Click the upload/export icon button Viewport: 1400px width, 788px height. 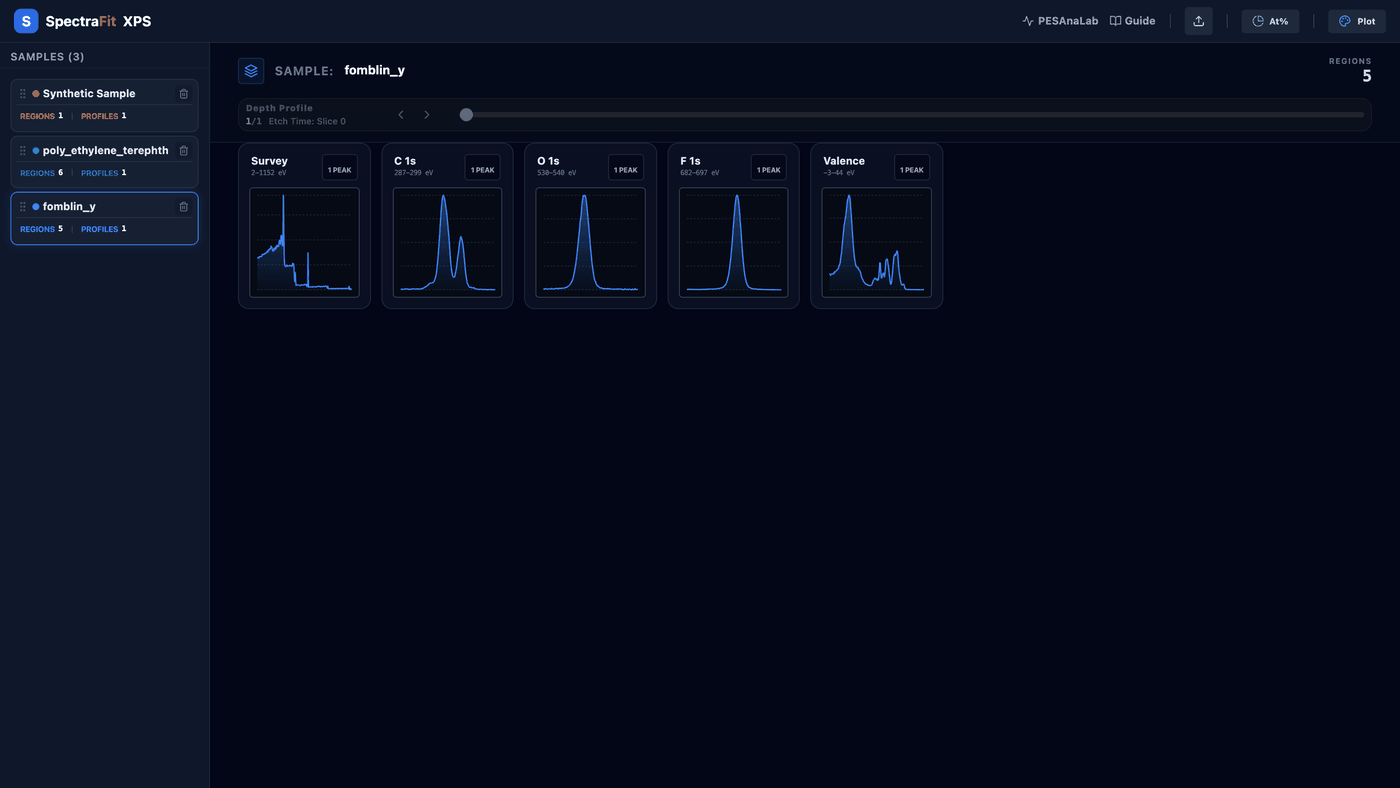1199,21
